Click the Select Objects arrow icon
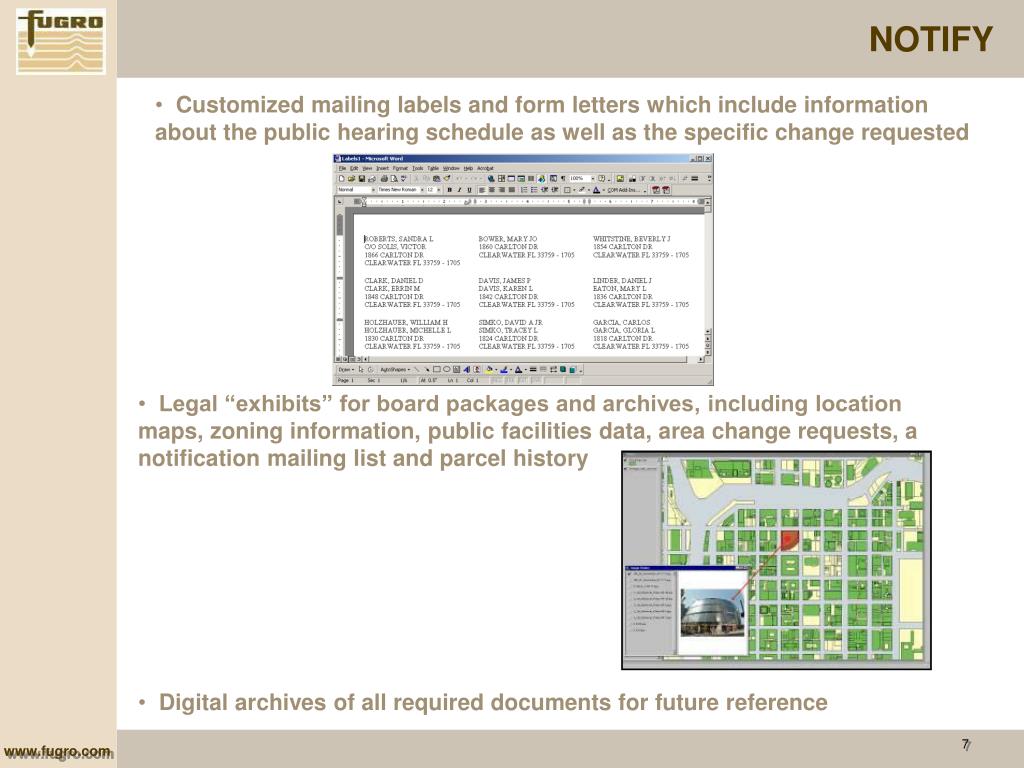This screenshot has height=768, width=1024. tap(360, 370)
